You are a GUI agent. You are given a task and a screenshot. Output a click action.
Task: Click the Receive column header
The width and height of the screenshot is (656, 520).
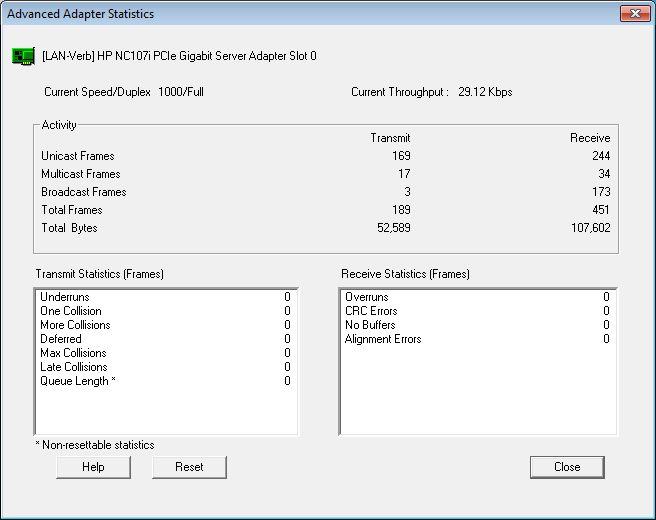tap(590, 138)
